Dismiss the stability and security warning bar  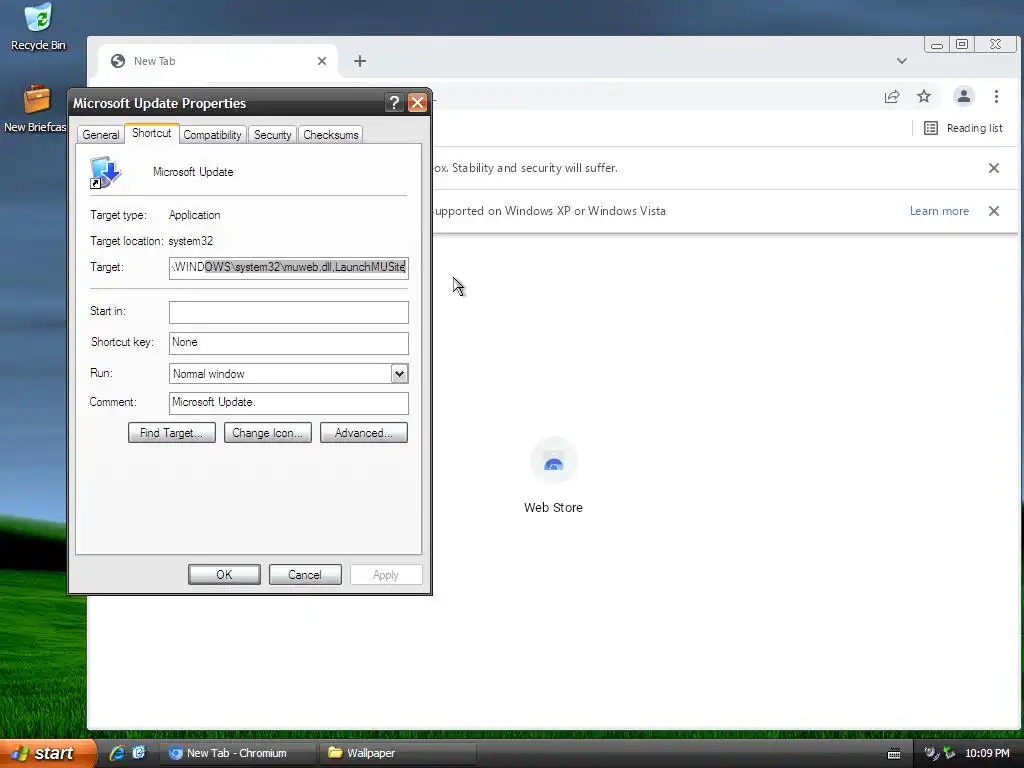click(x=993, y=168)
